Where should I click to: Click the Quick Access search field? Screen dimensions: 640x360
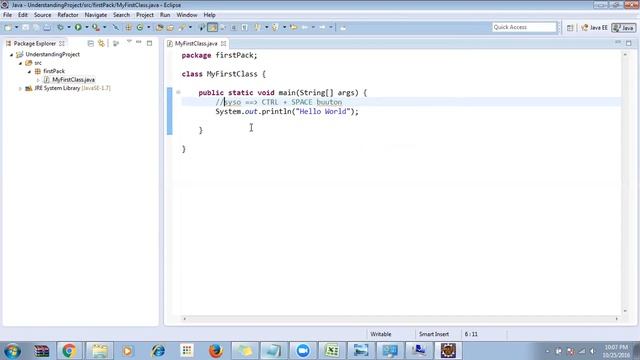(x=524, y=27)
